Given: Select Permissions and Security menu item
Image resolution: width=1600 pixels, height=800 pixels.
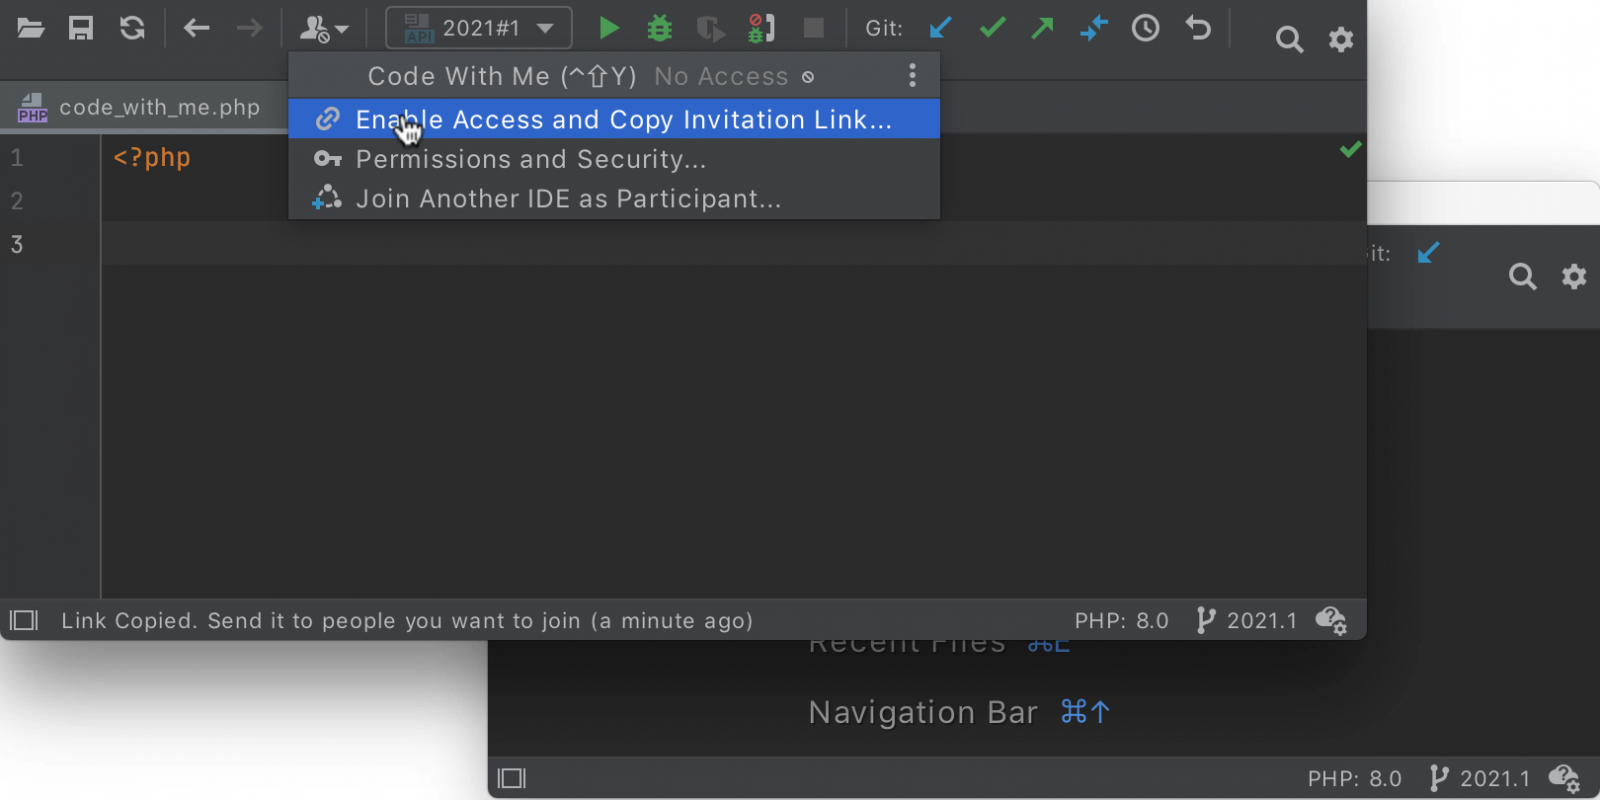Looking at the screenshot, I should (x=614, y=159).
